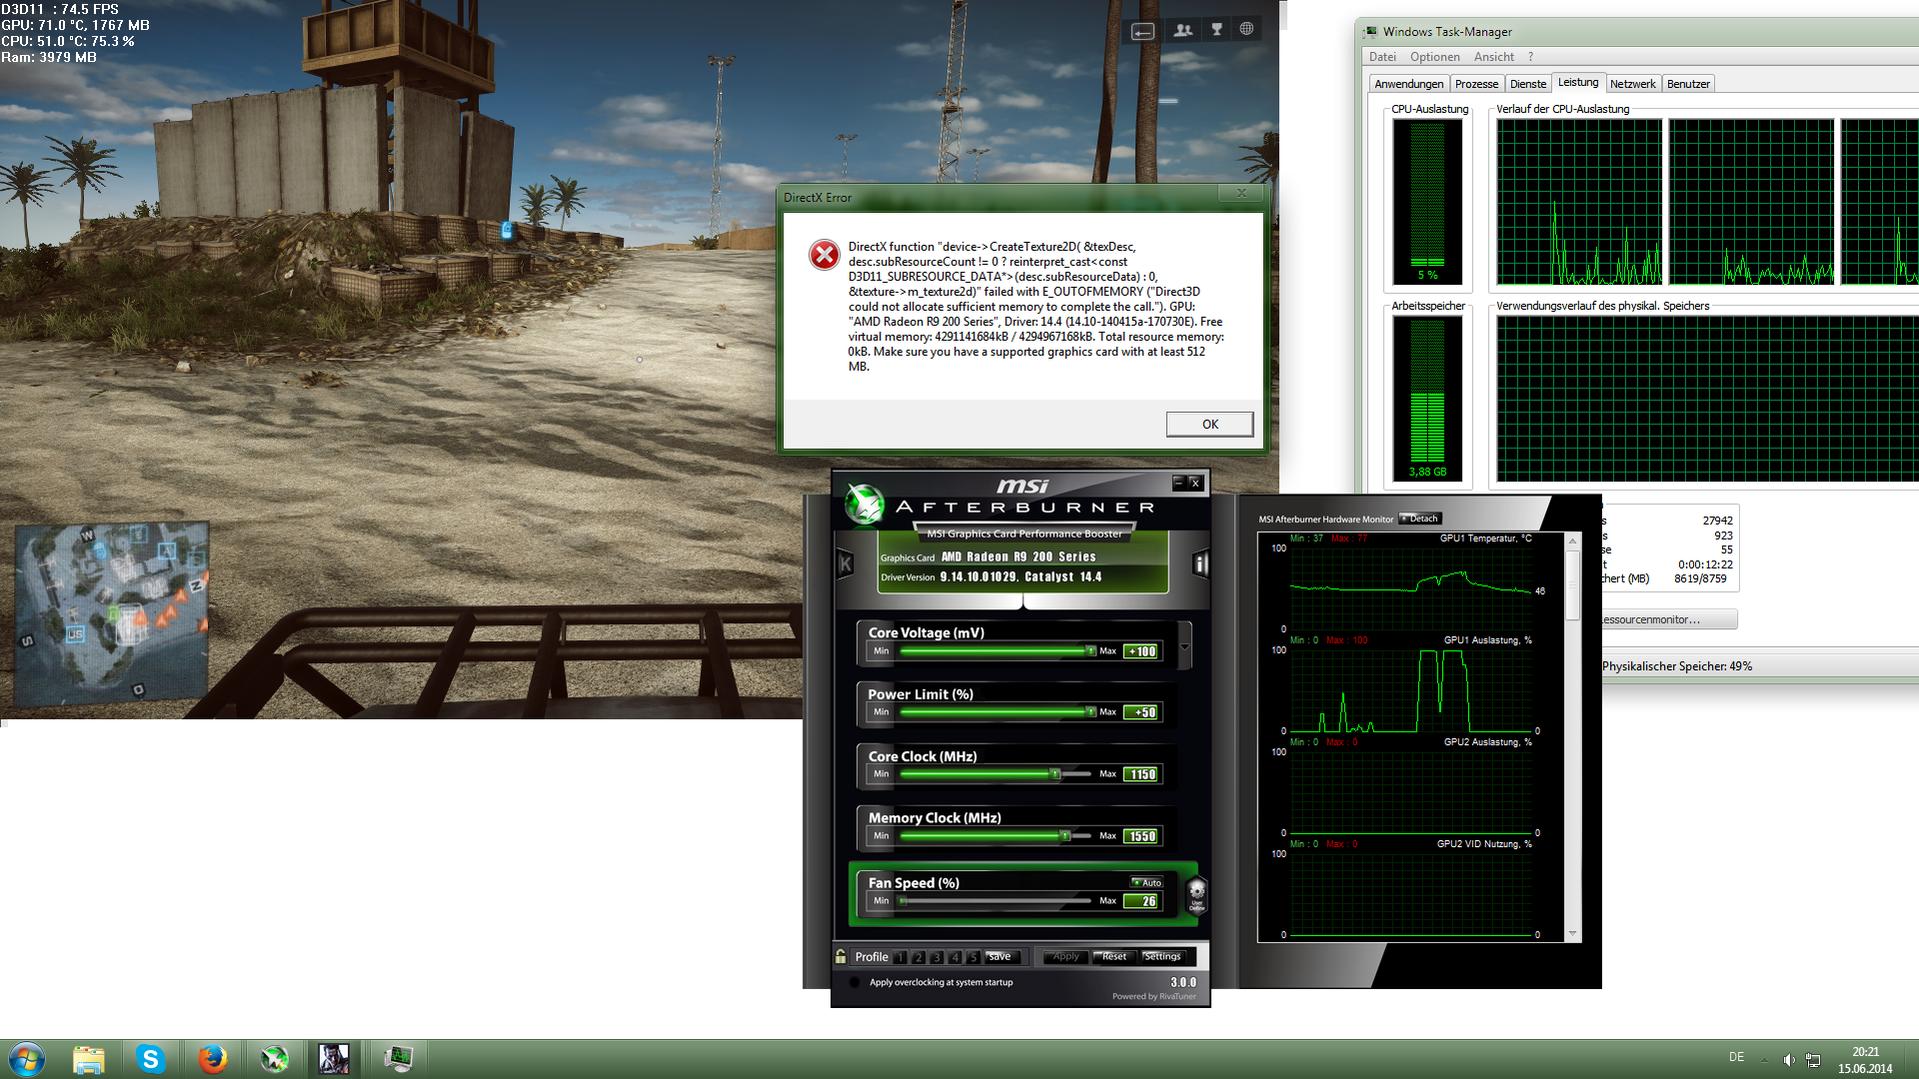
Task: Open Windows Explorer from the taskbar
Action: 88,1058
